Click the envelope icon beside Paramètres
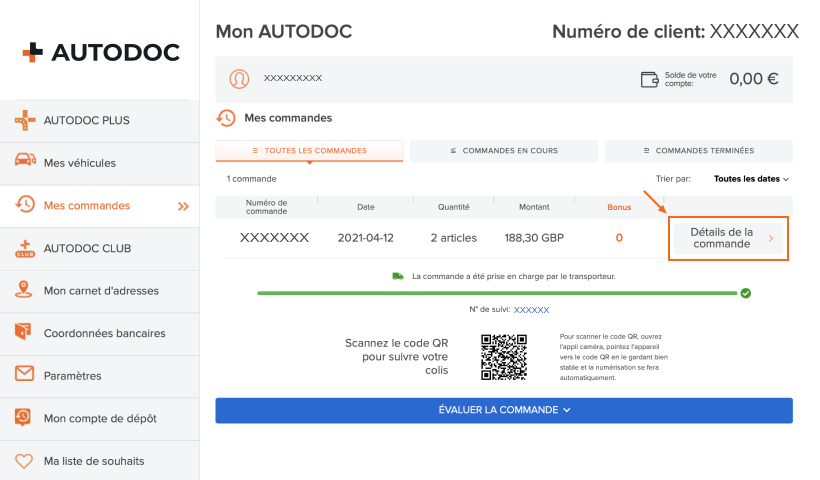Image resolution: width=820 pixels, height=480 pixels. coord(25,375)
